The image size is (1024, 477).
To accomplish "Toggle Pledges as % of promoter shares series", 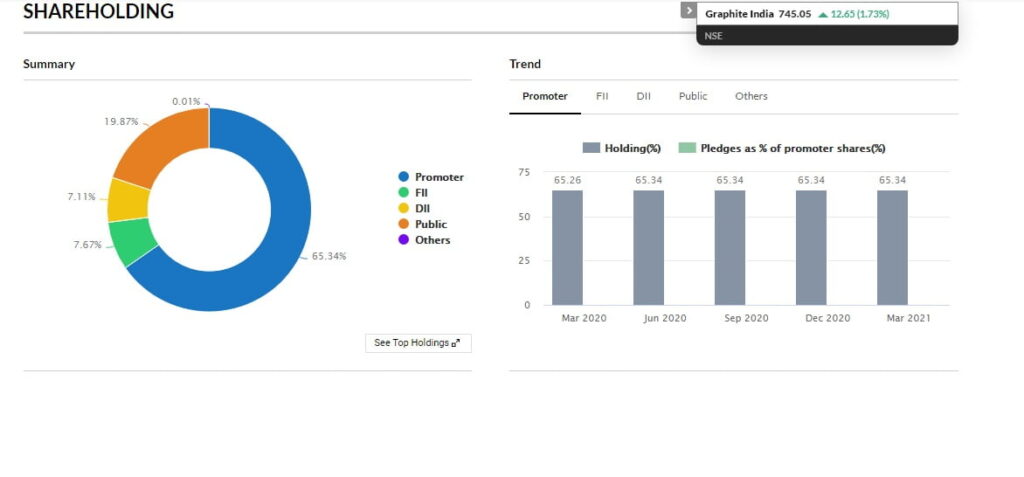I will click(782, 148).
